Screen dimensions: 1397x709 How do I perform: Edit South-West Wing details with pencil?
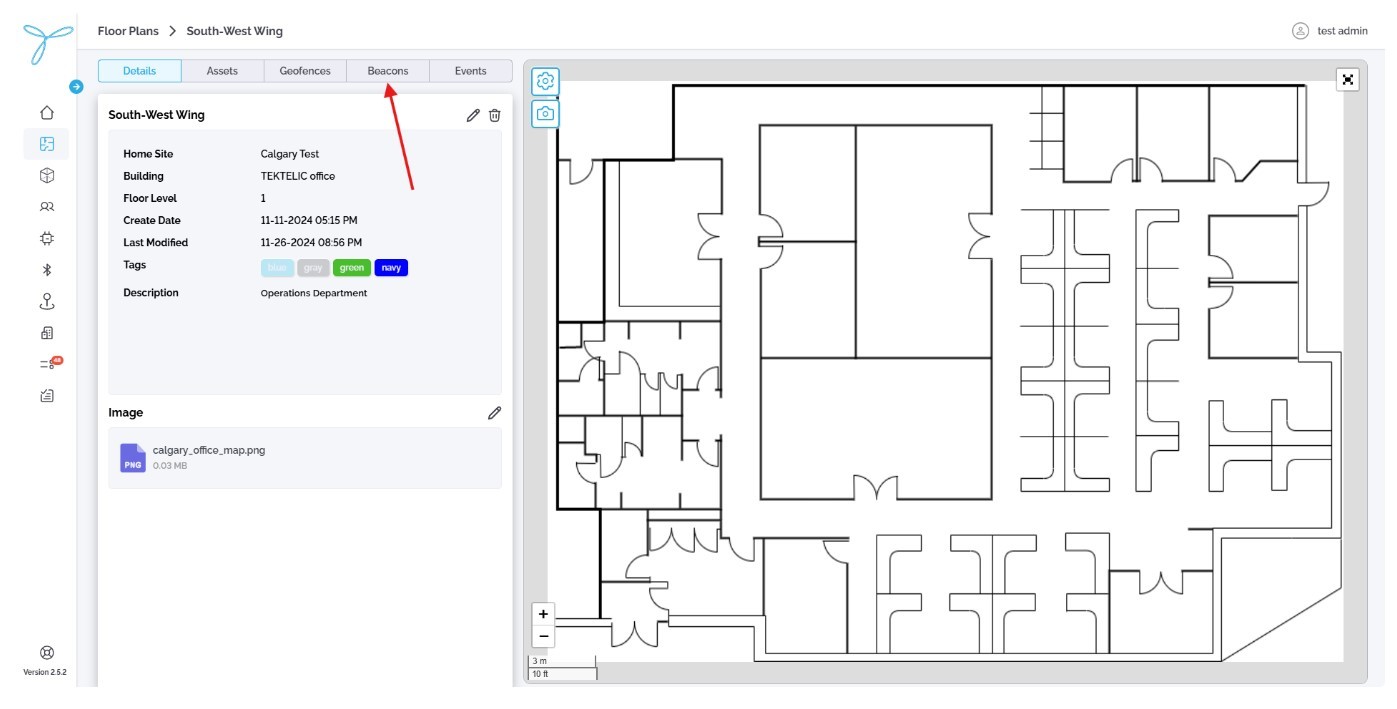(473, 115)
